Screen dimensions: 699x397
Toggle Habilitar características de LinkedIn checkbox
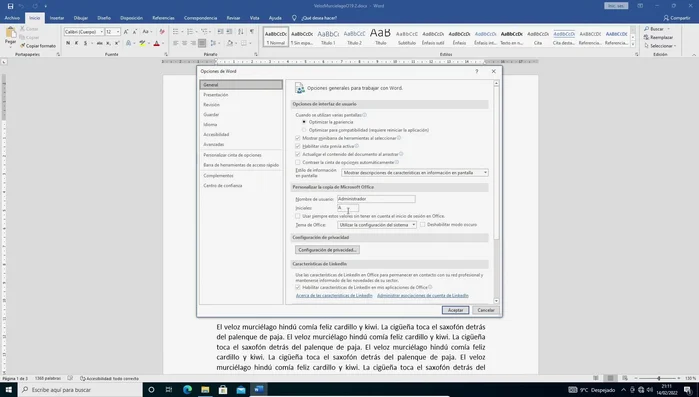(x=298, y=287)
